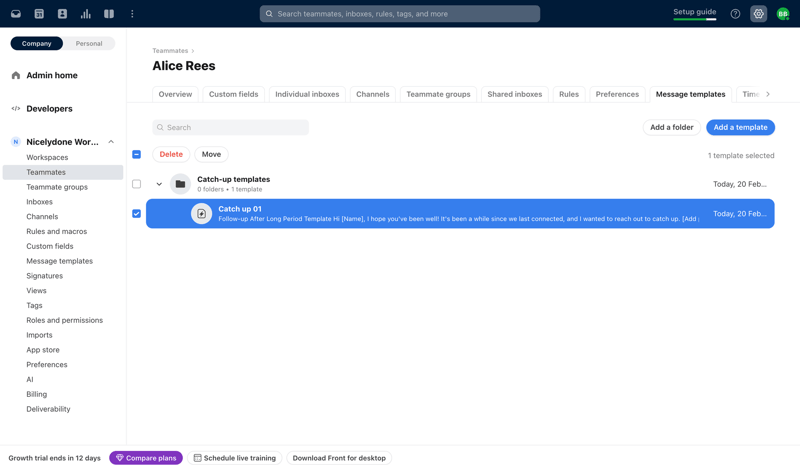Focus the templates Search field

coord(231,128)
